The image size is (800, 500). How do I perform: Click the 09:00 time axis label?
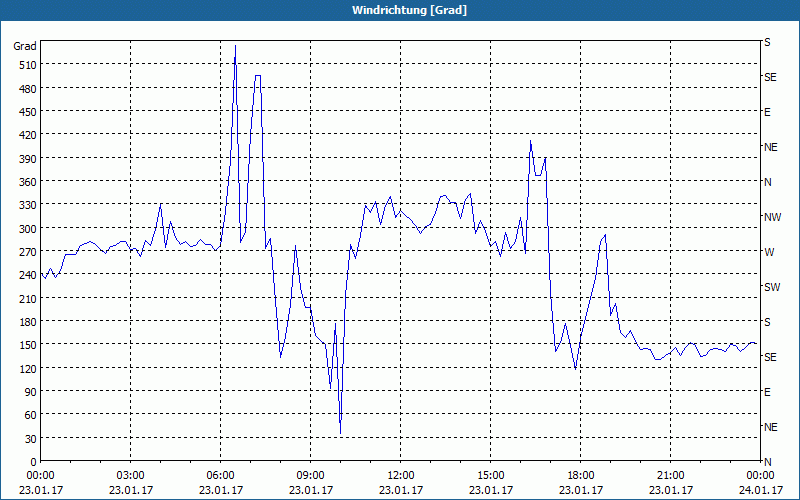[x=311, y=476]
